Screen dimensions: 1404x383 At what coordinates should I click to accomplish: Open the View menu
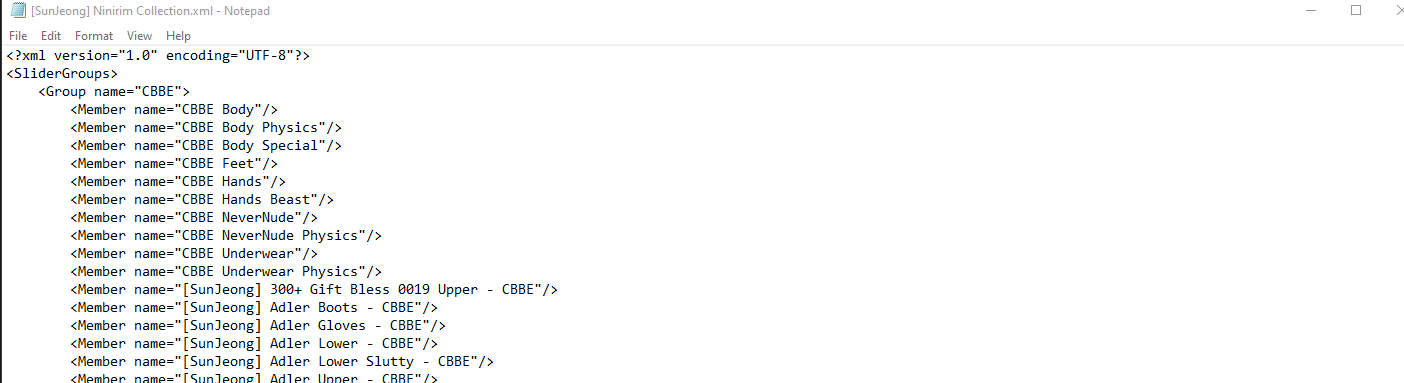pyautogui.click(x=139, y=36)
